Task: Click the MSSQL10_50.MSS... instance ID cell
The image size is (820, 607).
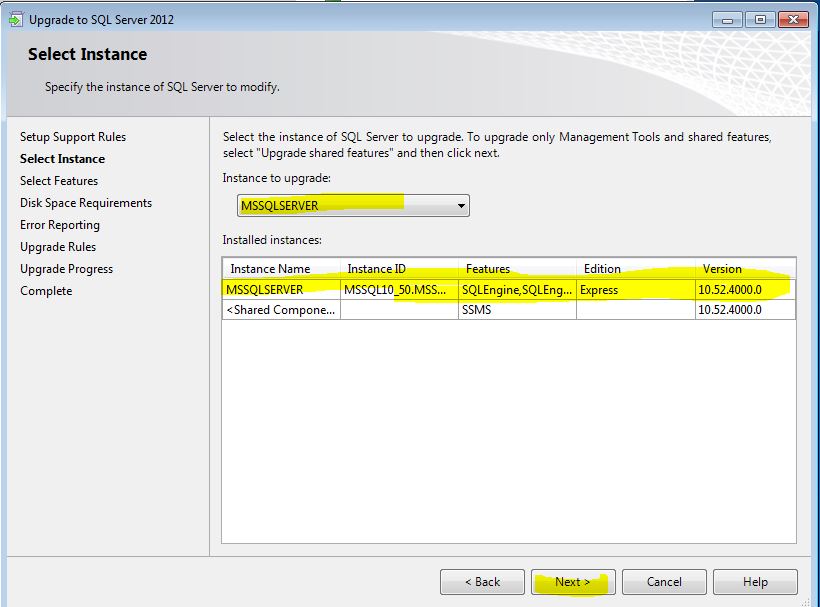Action: point(400,290)
